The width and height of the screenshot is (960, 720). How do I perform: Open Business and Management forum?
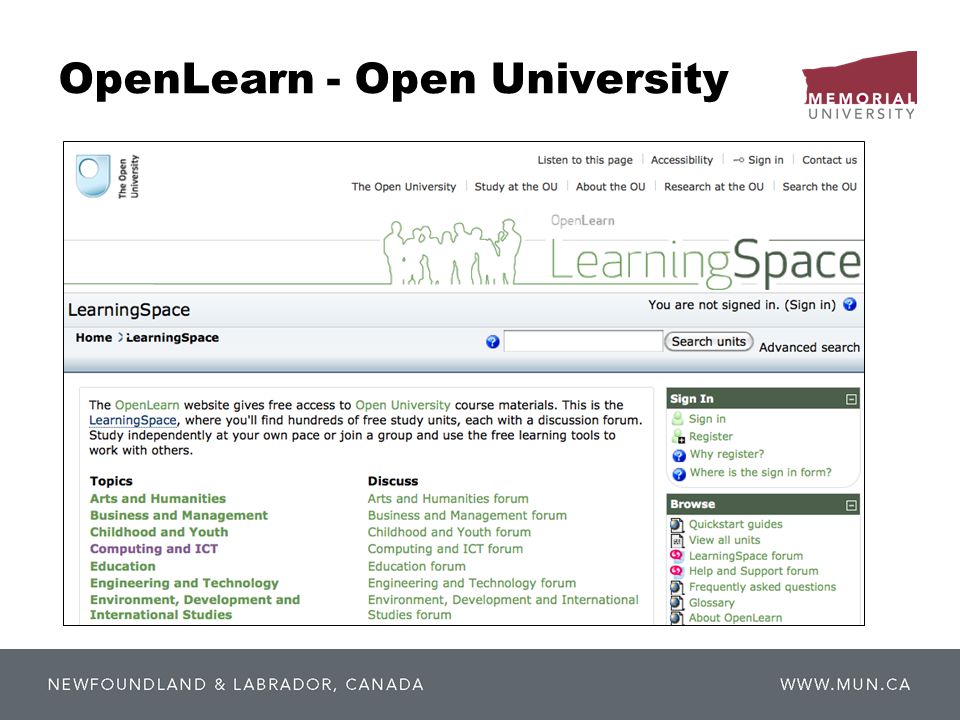tap(467, 516)
